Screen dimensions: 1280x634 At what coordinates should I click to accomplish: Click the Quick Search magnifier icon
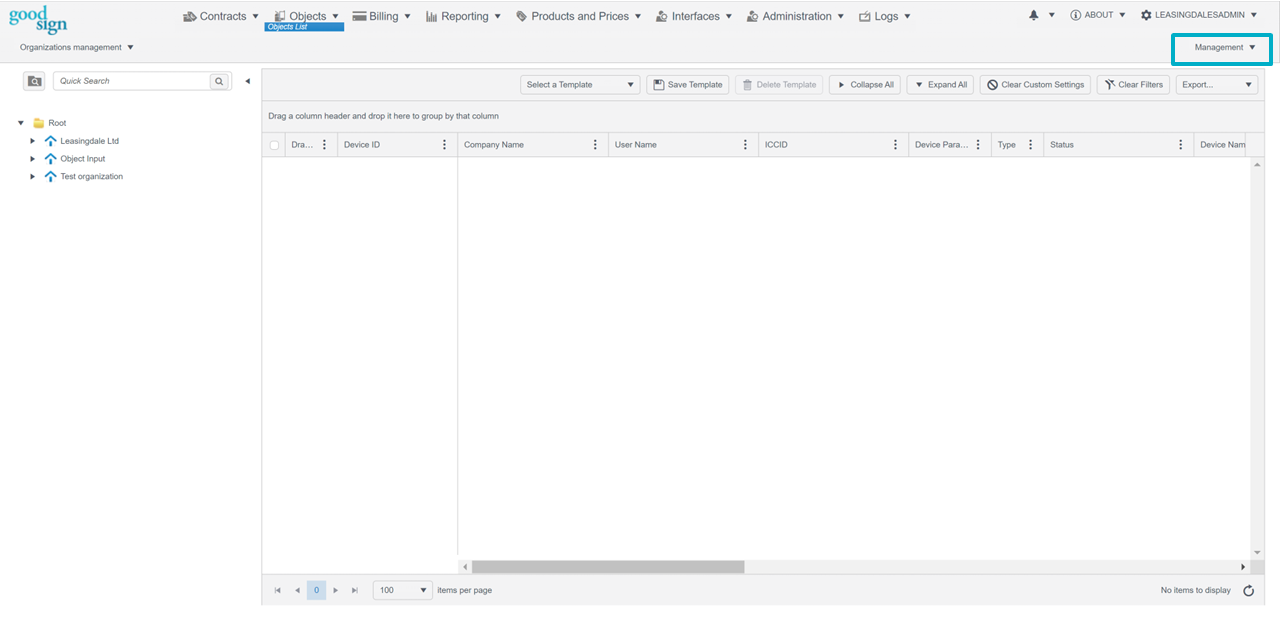tap(219, 81)
